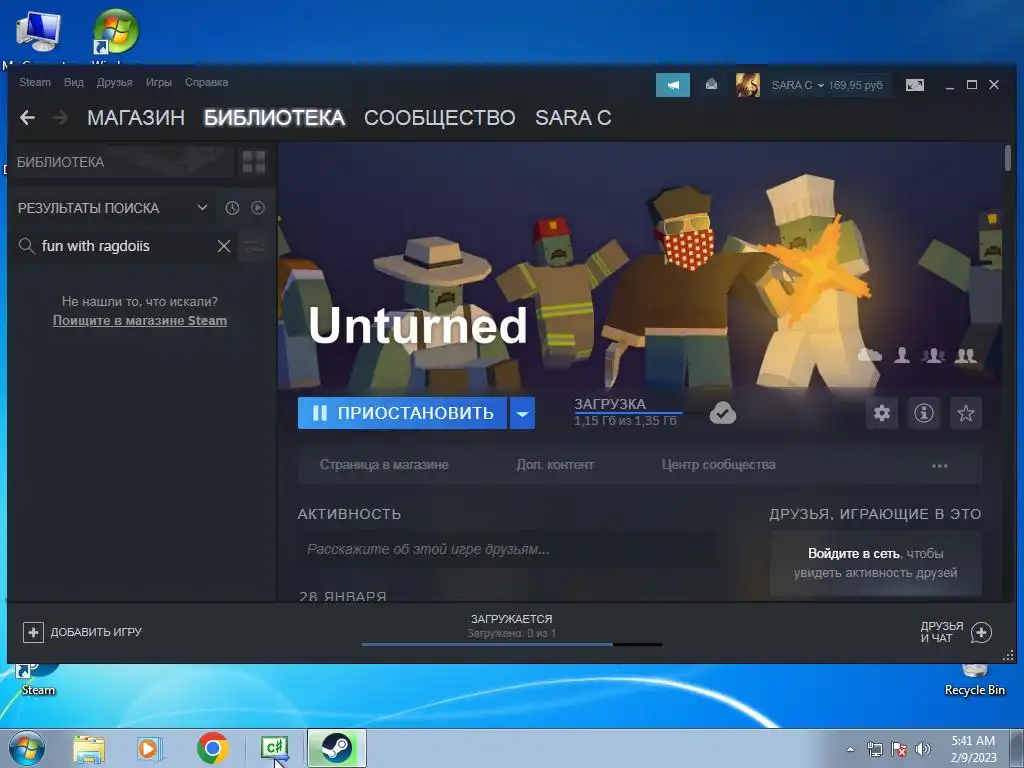The image size is (1024, 768).
Task: Open File Explorer from taskbar
Action: [x=89, y=749]
